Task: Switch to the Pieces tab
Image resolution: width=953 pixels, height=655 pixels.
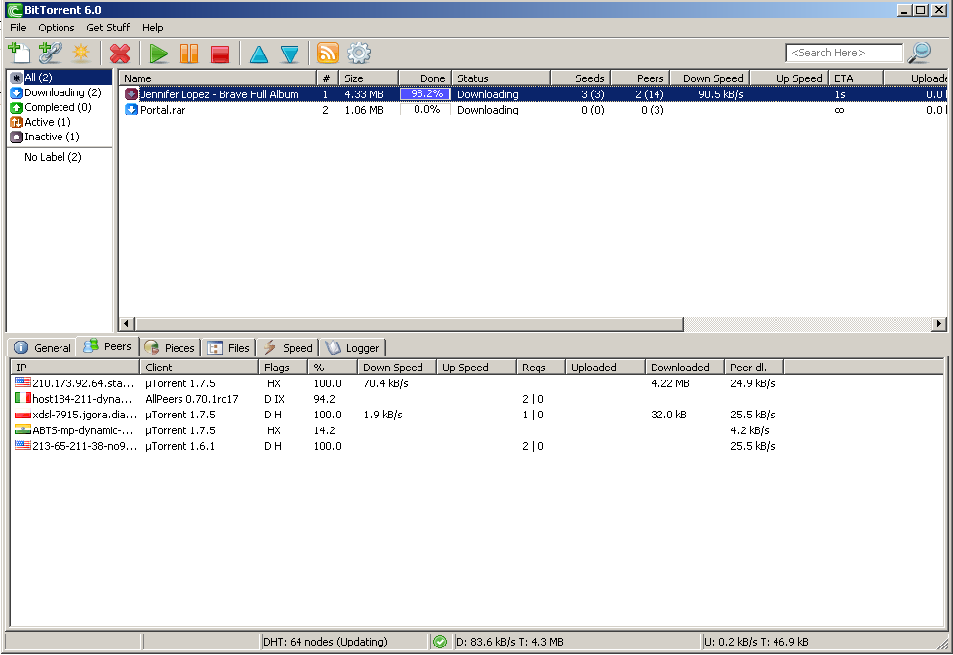Action: [x=170, y=348]
